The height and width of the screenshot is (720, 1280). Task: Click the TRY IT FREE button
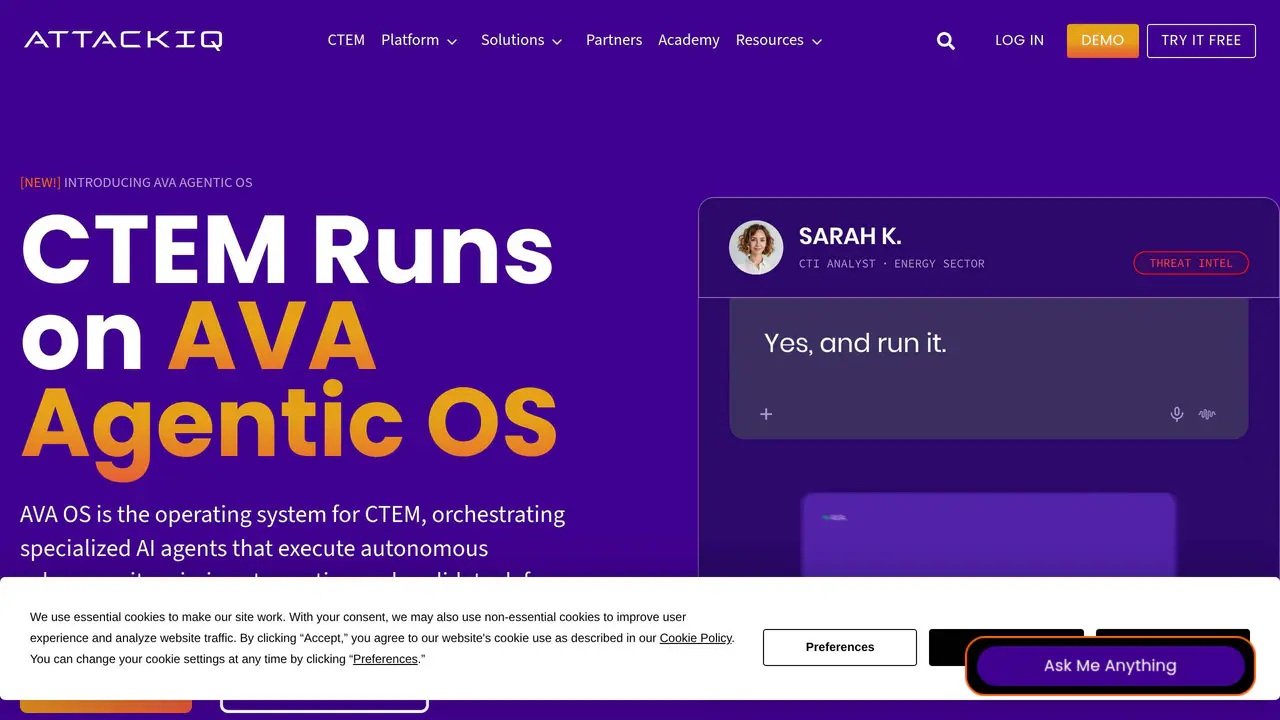coord(1201,40)
